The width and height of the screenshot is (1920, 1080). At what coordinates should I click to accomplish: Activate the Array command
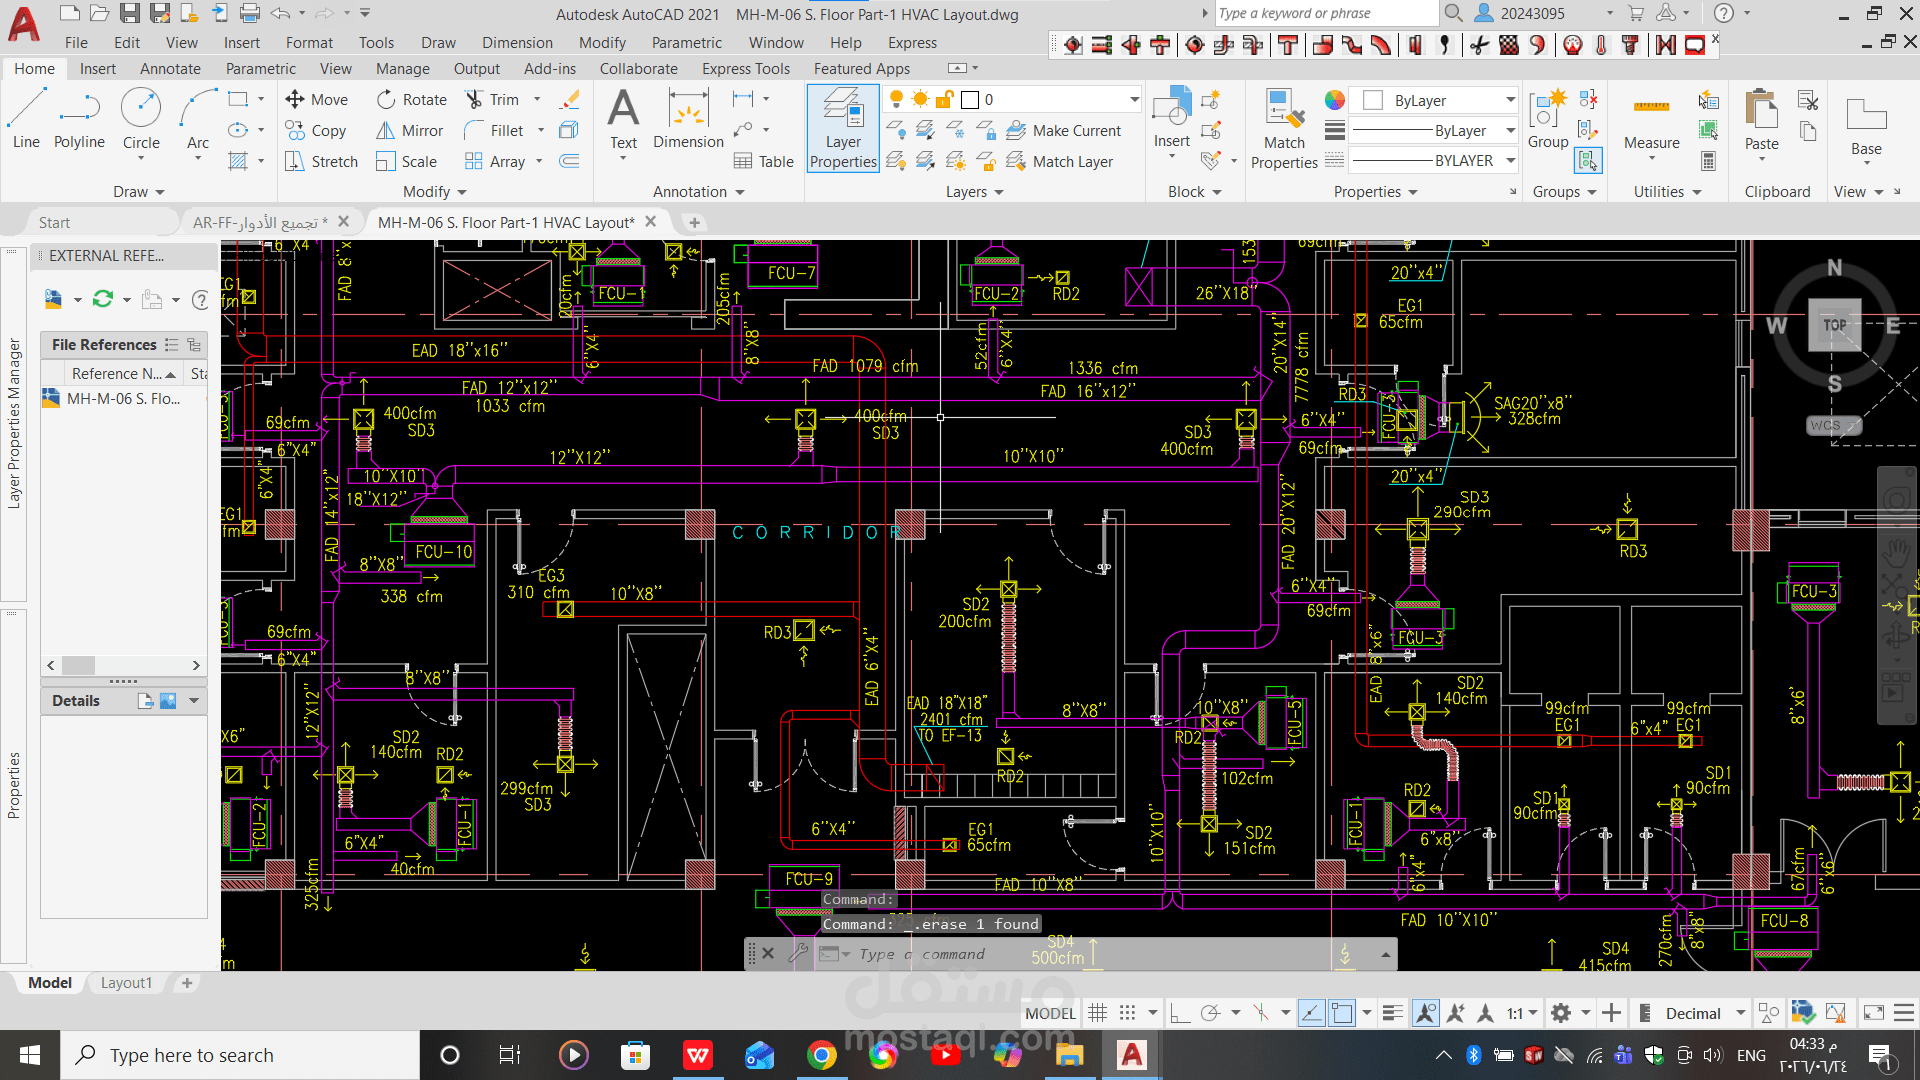495,161
